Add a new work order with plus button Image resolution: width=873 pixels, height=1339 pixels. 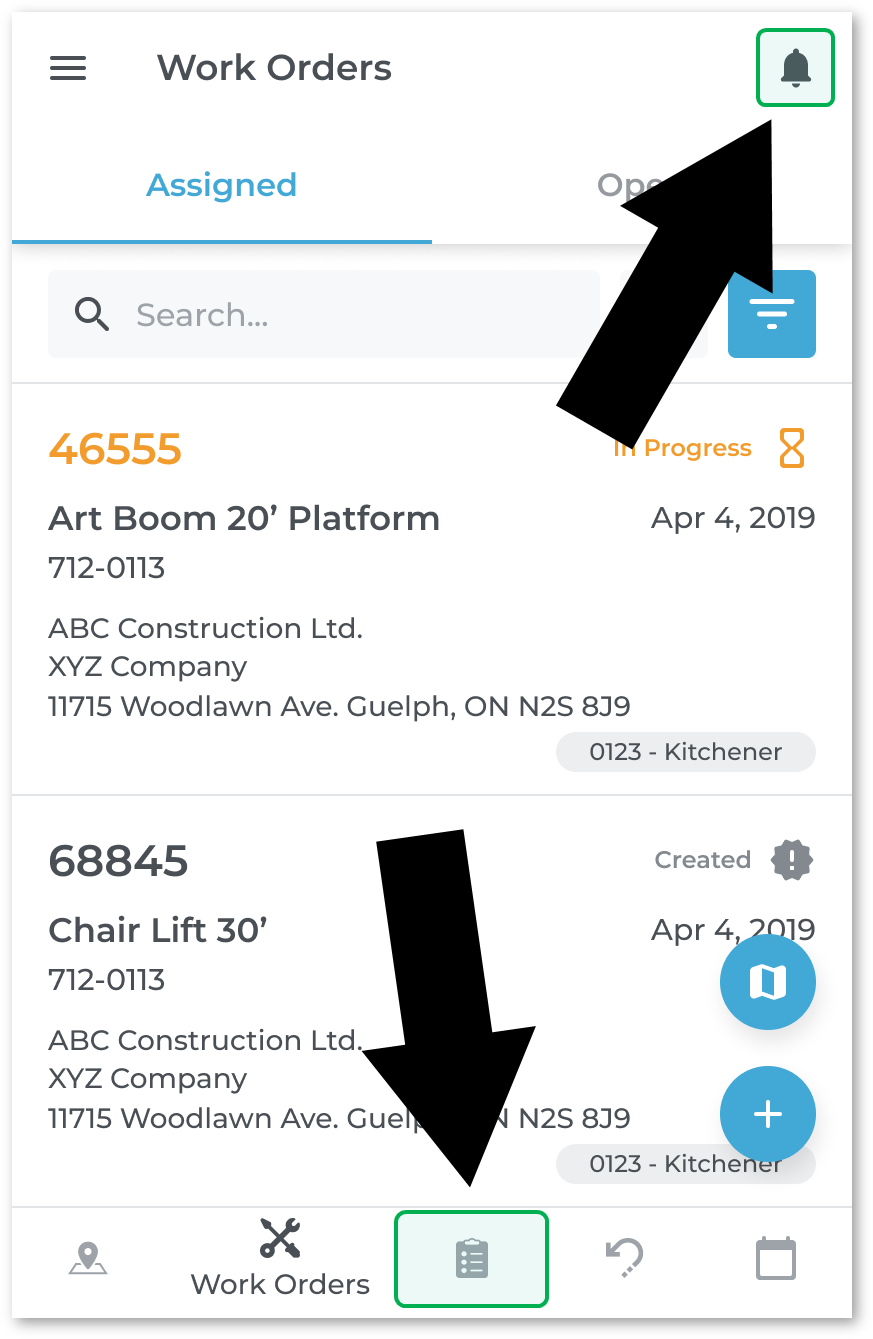(768, 1114)
